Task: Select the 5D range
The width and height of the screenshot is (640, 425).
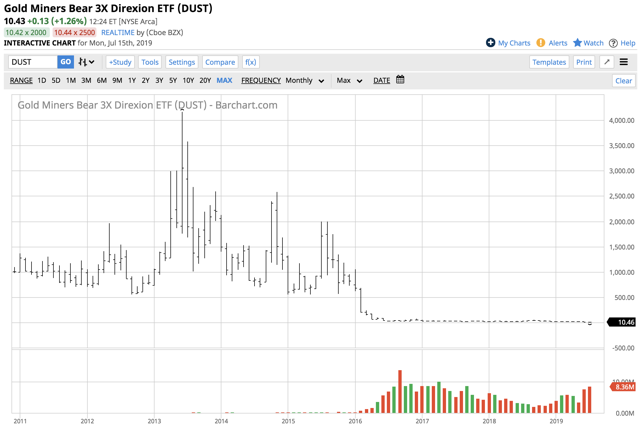Action: 56,80
